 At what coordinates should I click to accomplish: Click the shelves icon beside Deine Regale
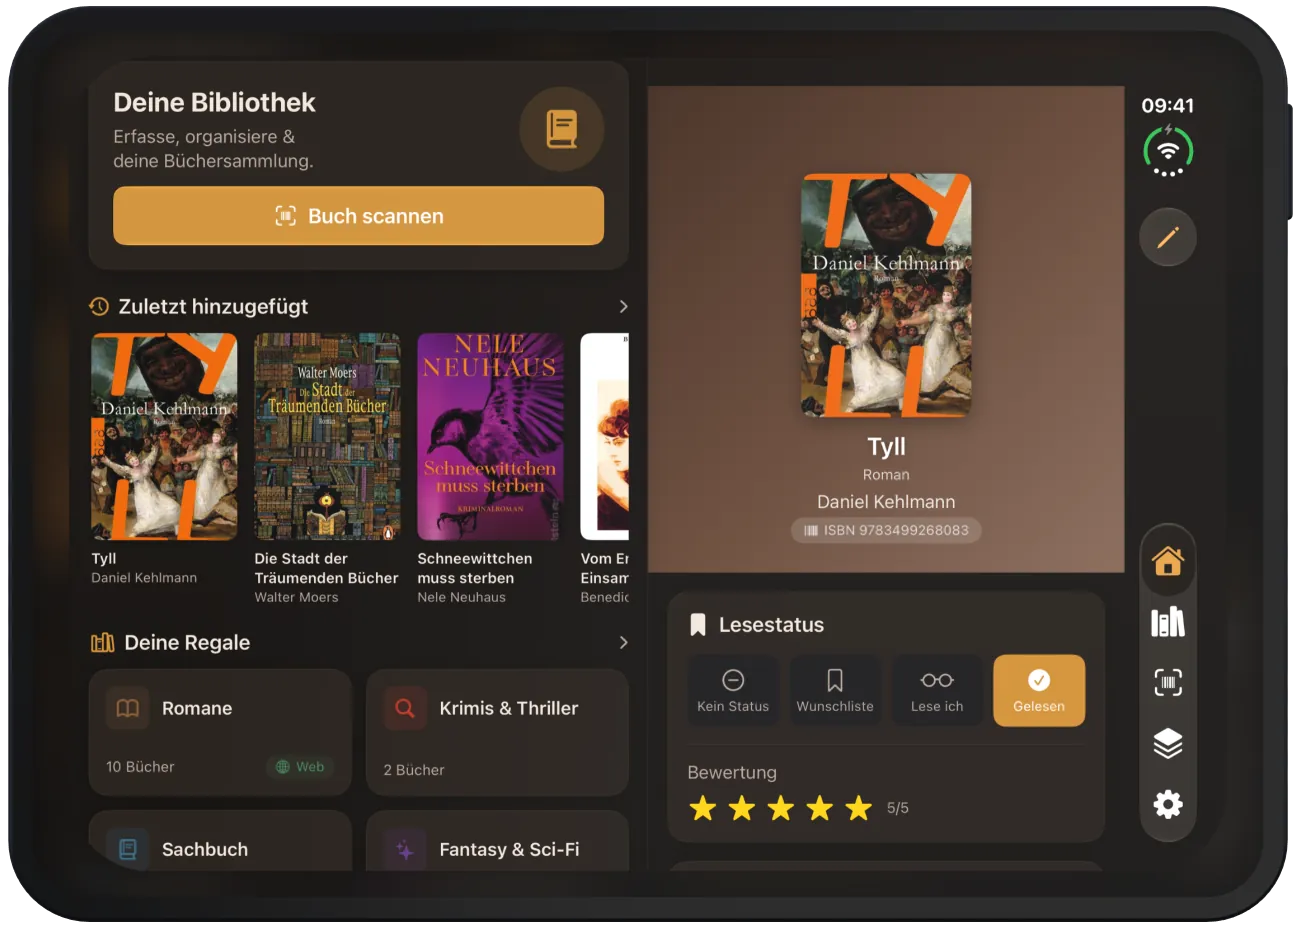(102, 642)
